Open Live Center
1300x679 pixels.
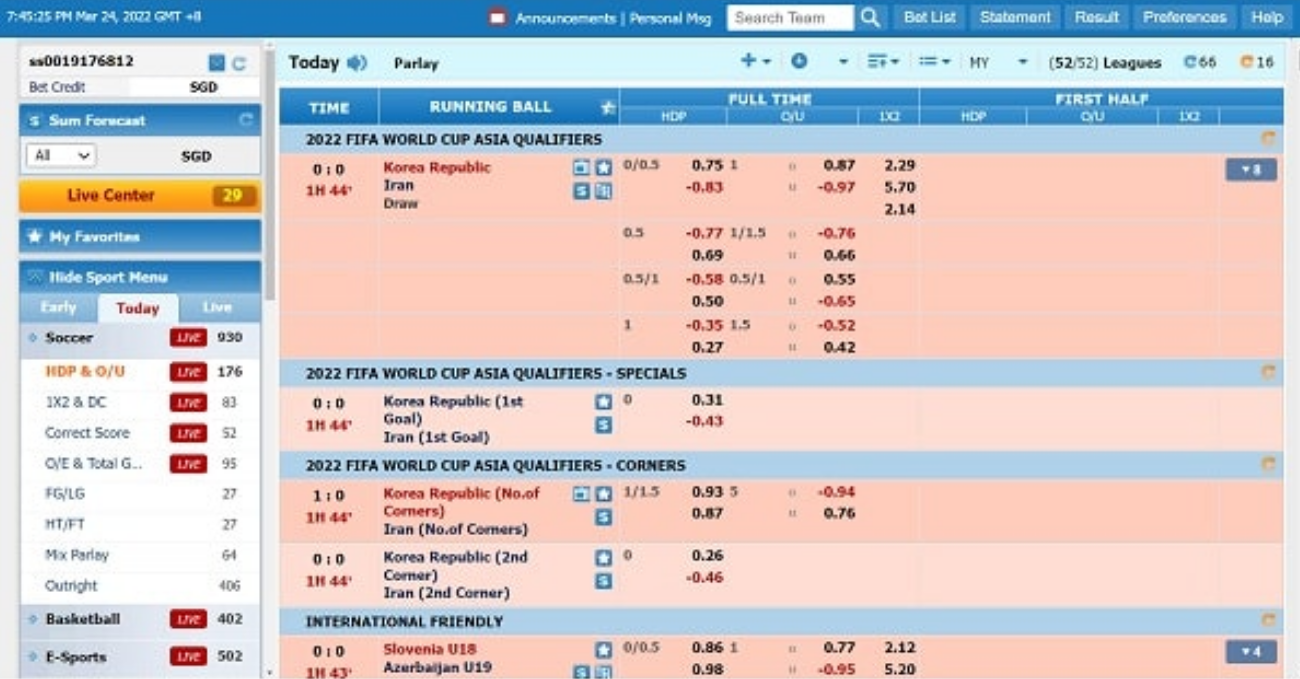pyautogui.click(x=140, y=195)
